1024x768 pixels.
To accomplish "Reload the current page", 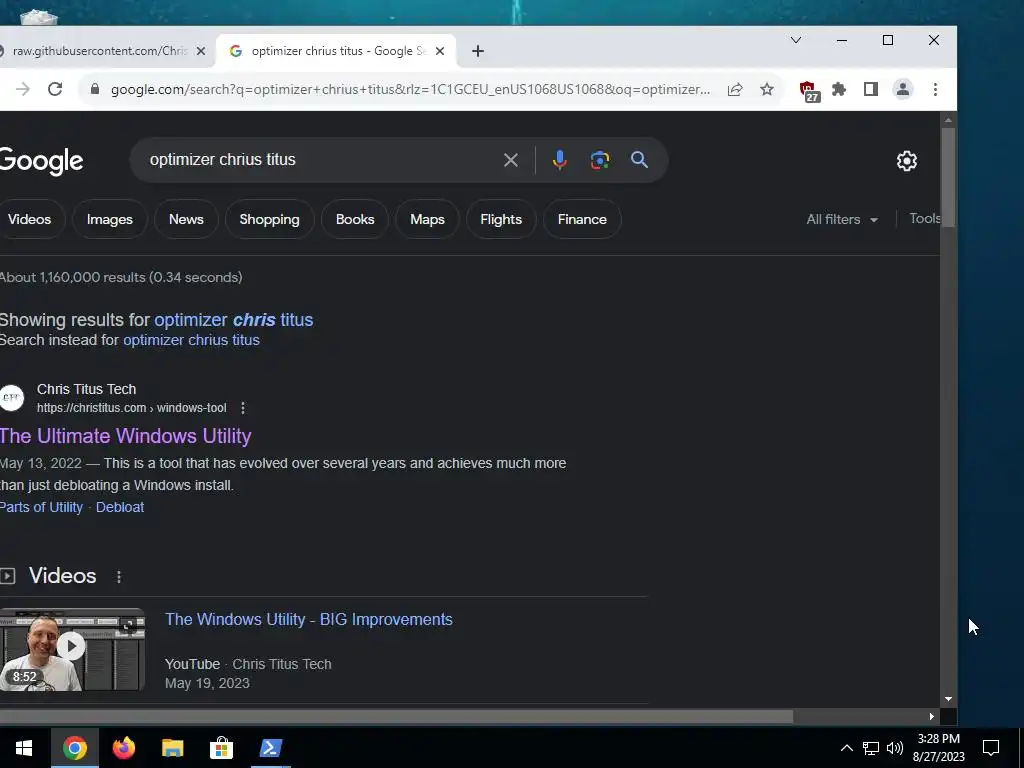I will [56, 89].
